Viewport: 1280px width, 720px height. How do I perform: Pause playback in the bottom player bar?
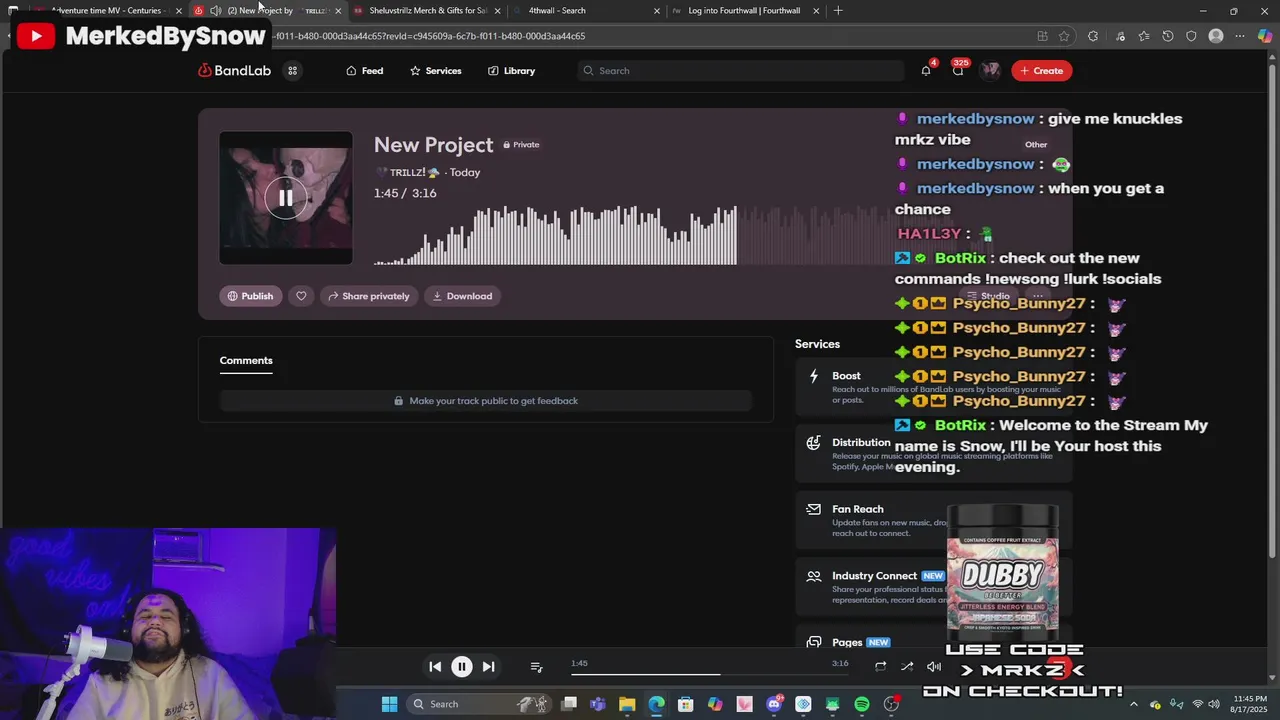pos(462,667)
